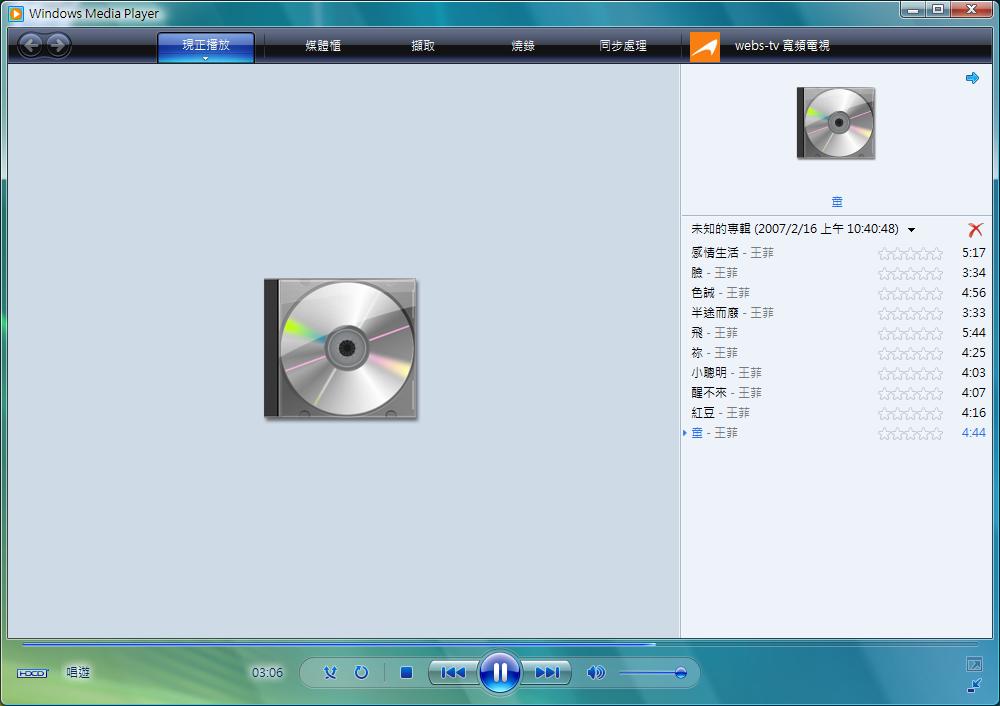The width and height of the screenshot is (1000, 706).
Task: Select the track with duration 4:25
Action: tap(837, 353)
